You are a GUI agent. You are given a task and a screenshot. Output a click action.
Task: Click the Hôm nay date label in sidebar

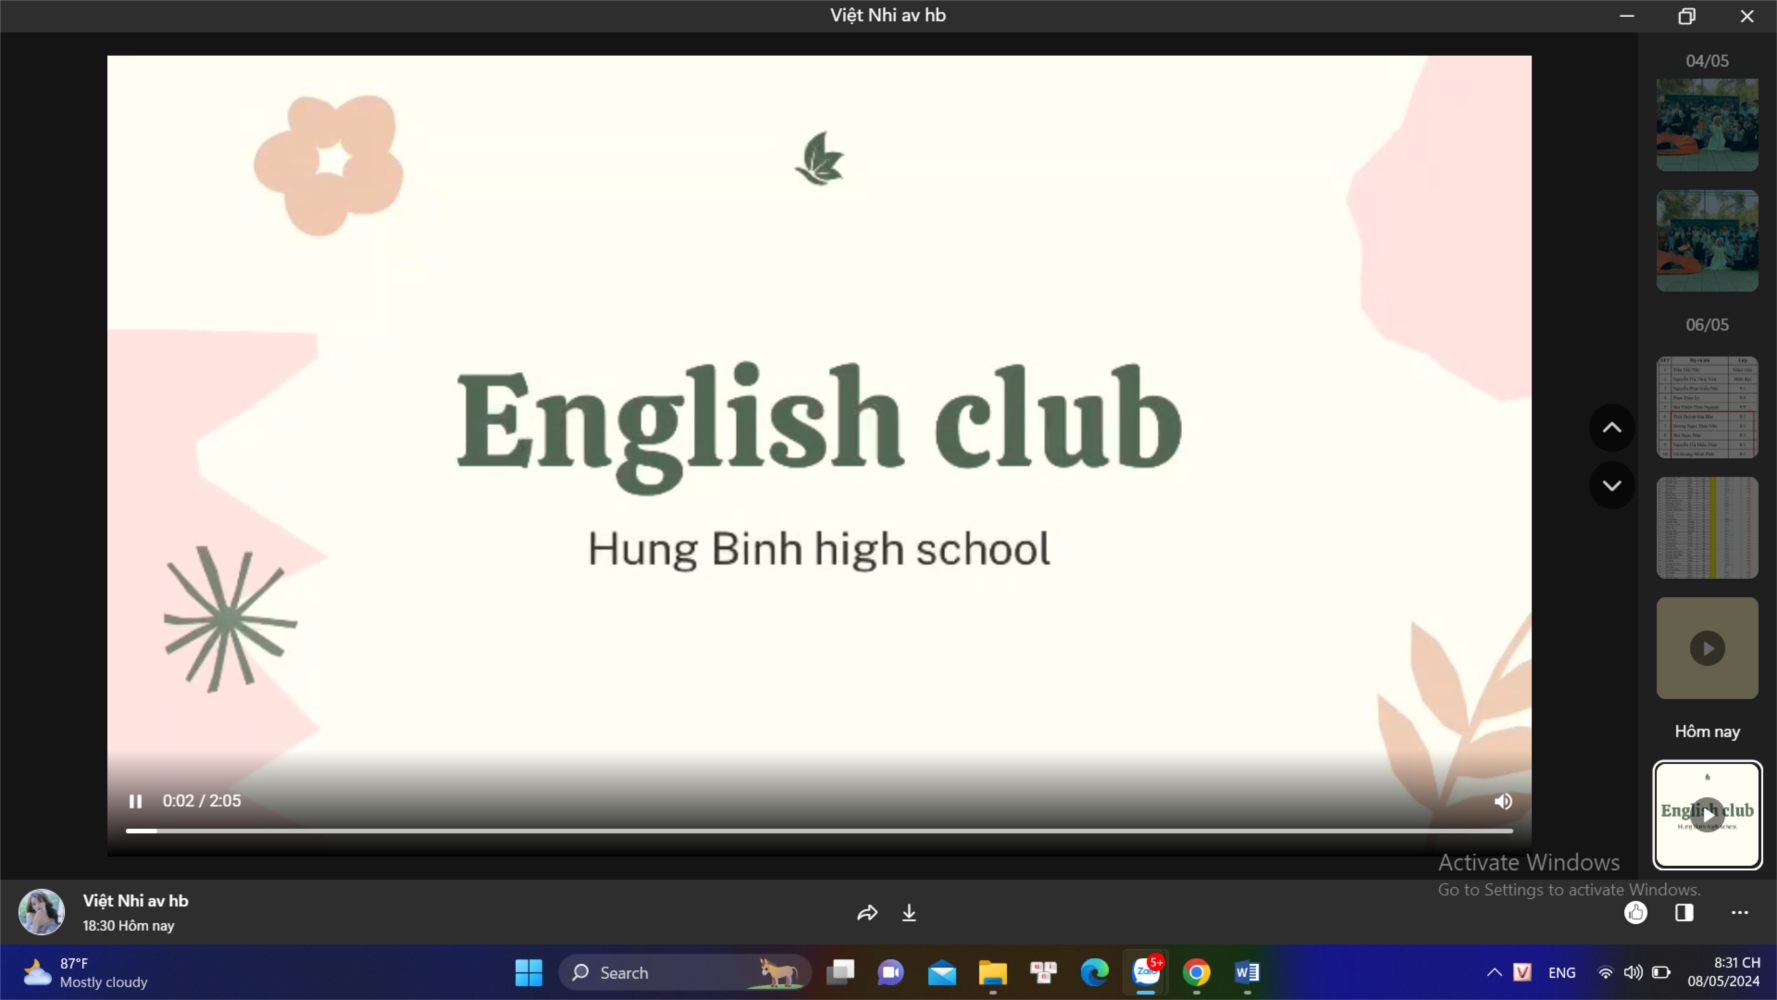tap(1707, 732)
